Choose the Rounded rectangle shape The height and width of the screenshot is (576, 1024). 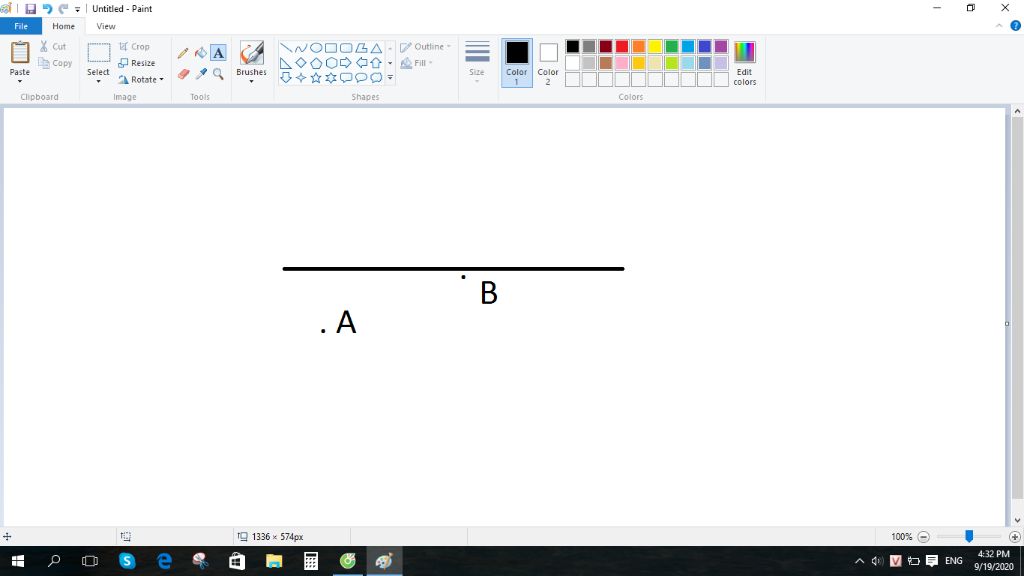[345, 48]
